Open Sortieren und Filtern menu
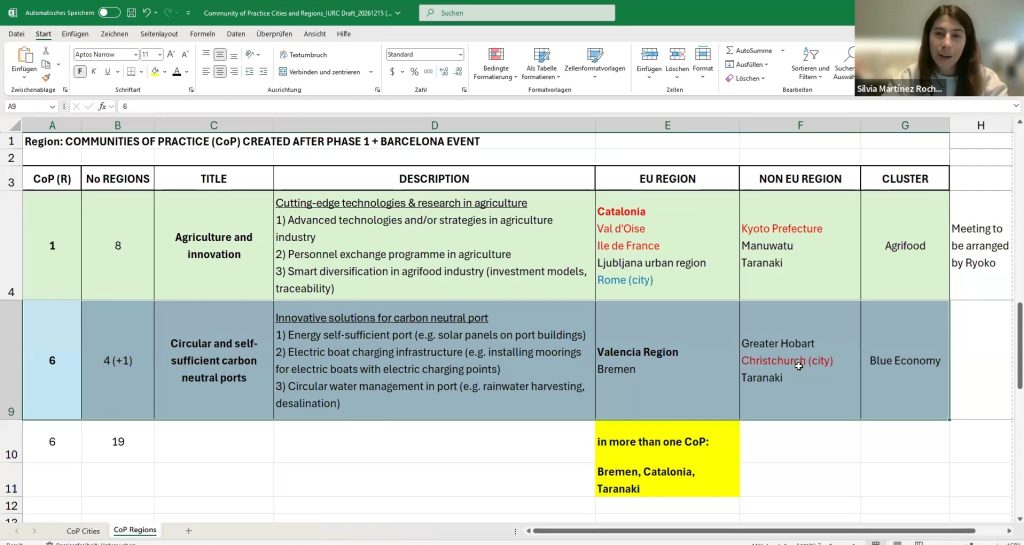Image resolution: width=1024 pixels, height=545 pixels. pos(811,65)
